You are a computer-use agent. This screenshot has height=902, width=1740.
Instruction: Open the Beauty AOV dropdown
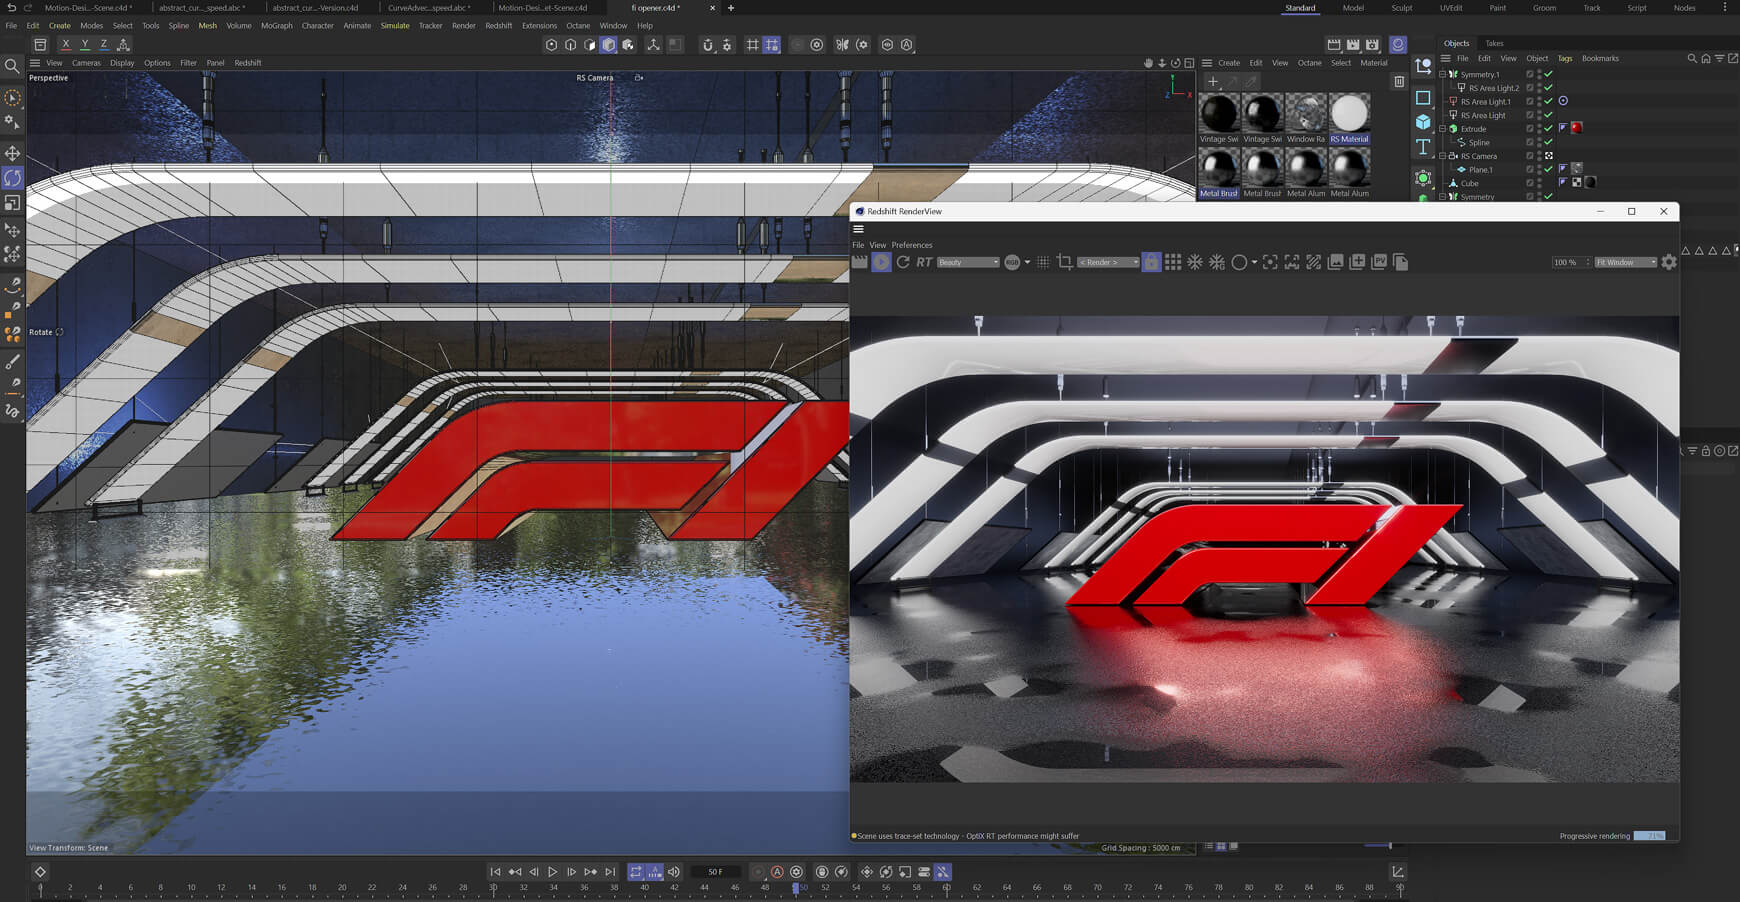point(968,263)
